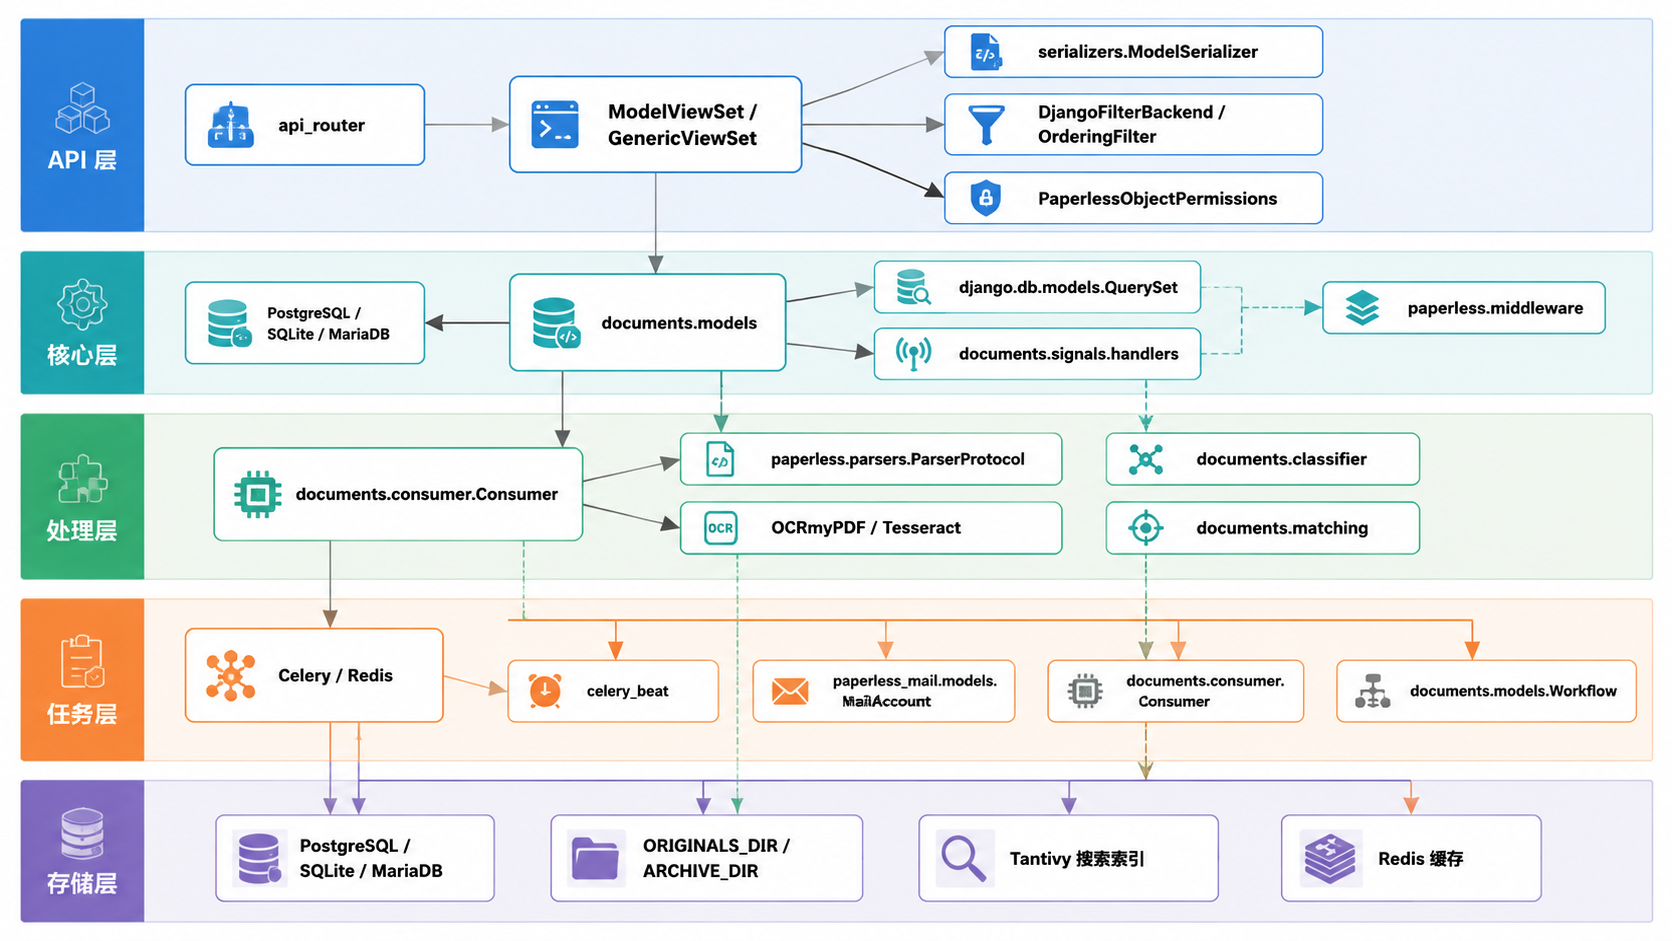Click the puzzle piece icon above 处理层
The width and height of the screenshot is (1672, 941).
point(82,480)
